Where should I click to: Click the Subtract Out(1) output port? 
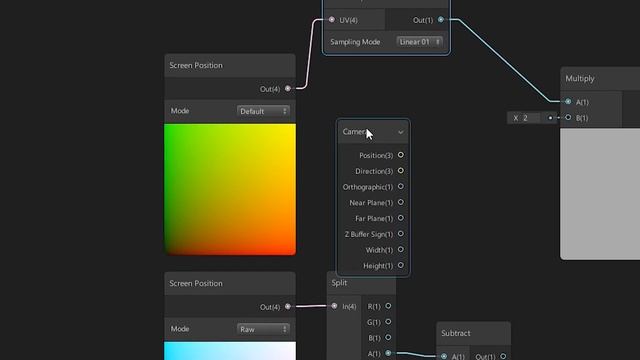pos(503,356)
